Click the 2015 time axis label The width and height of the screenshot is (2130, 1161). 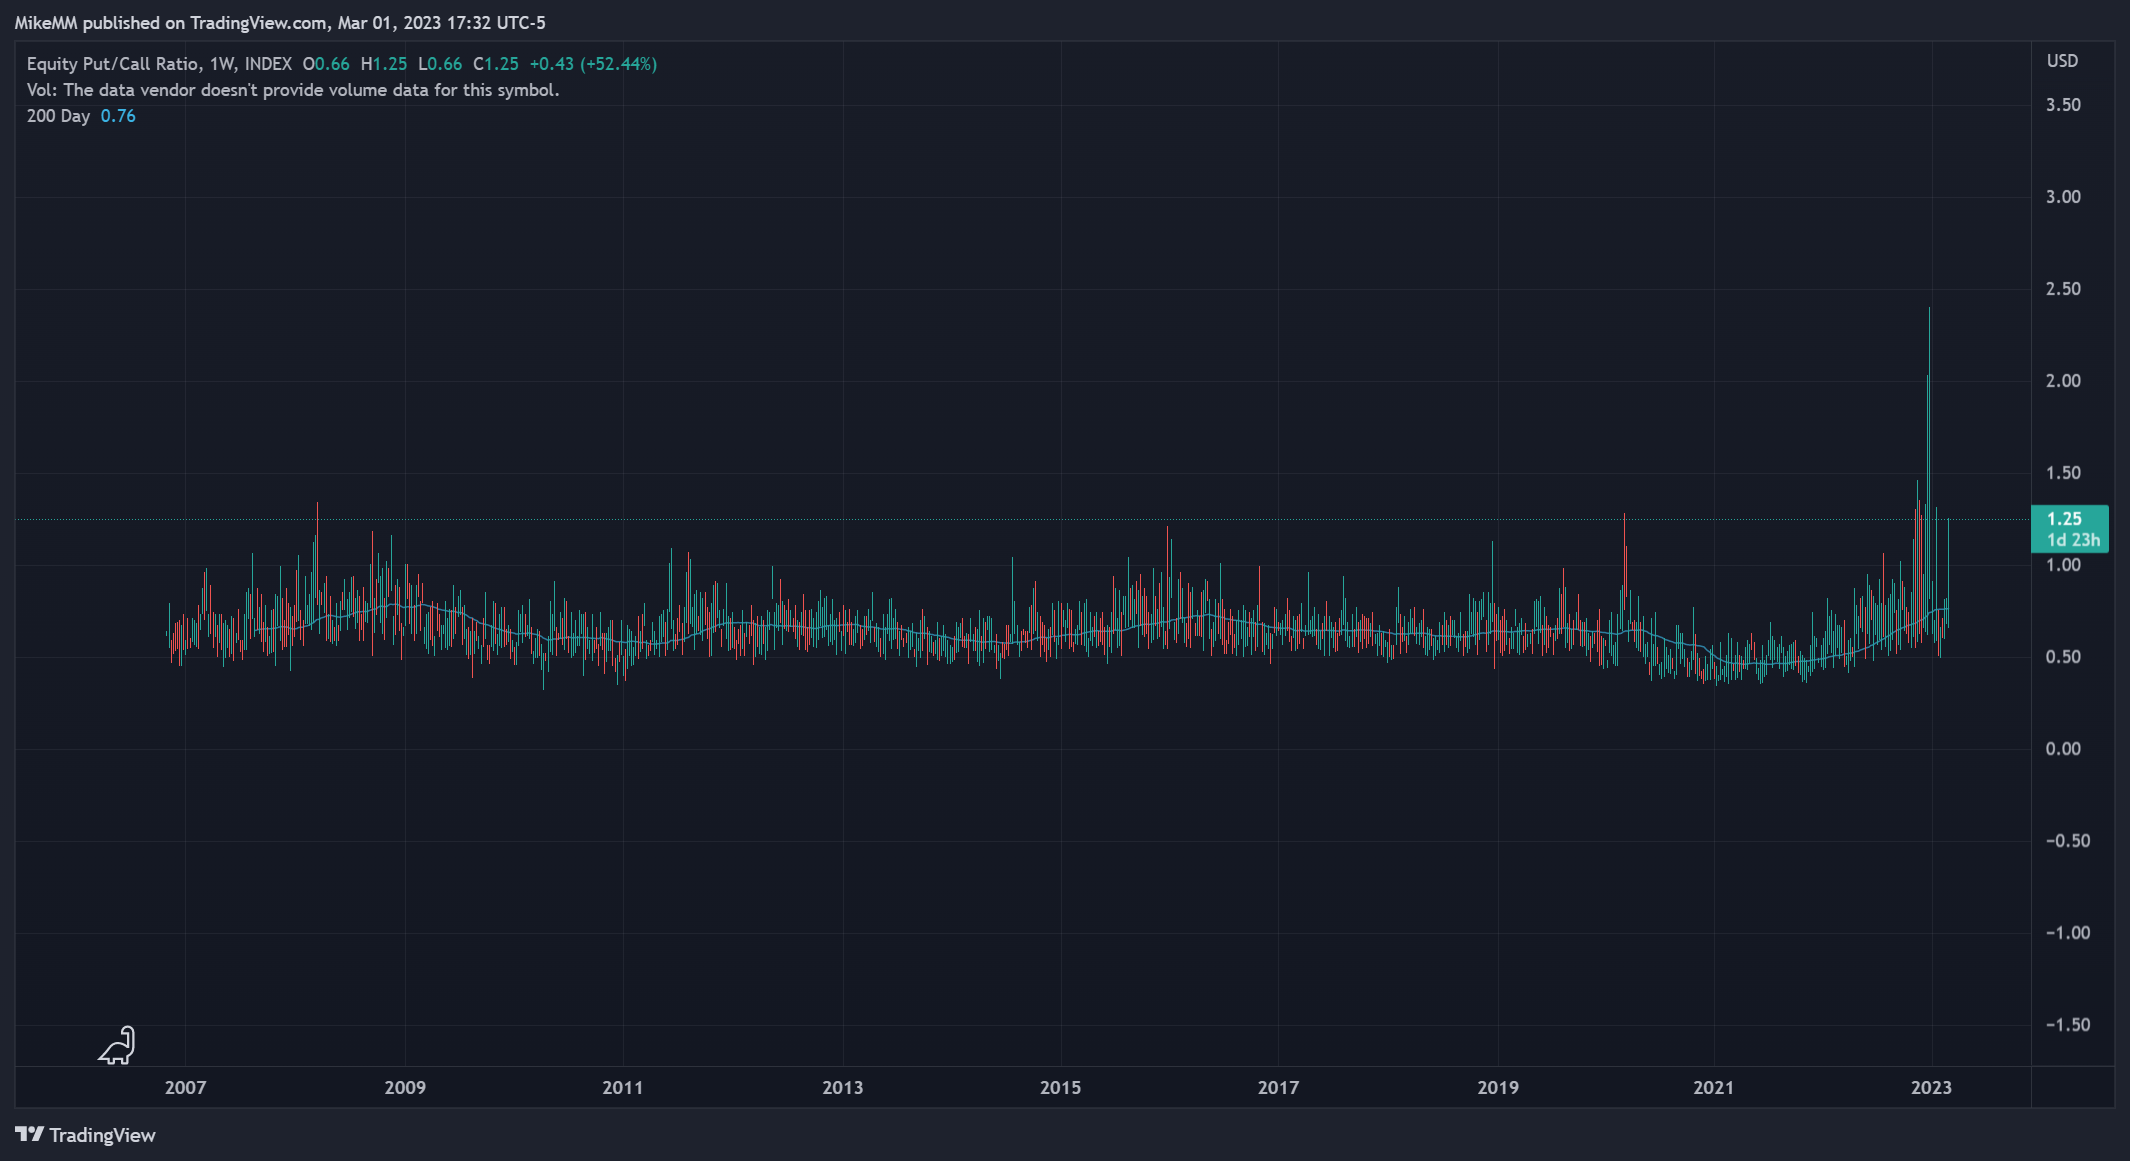point(1061,1088)
